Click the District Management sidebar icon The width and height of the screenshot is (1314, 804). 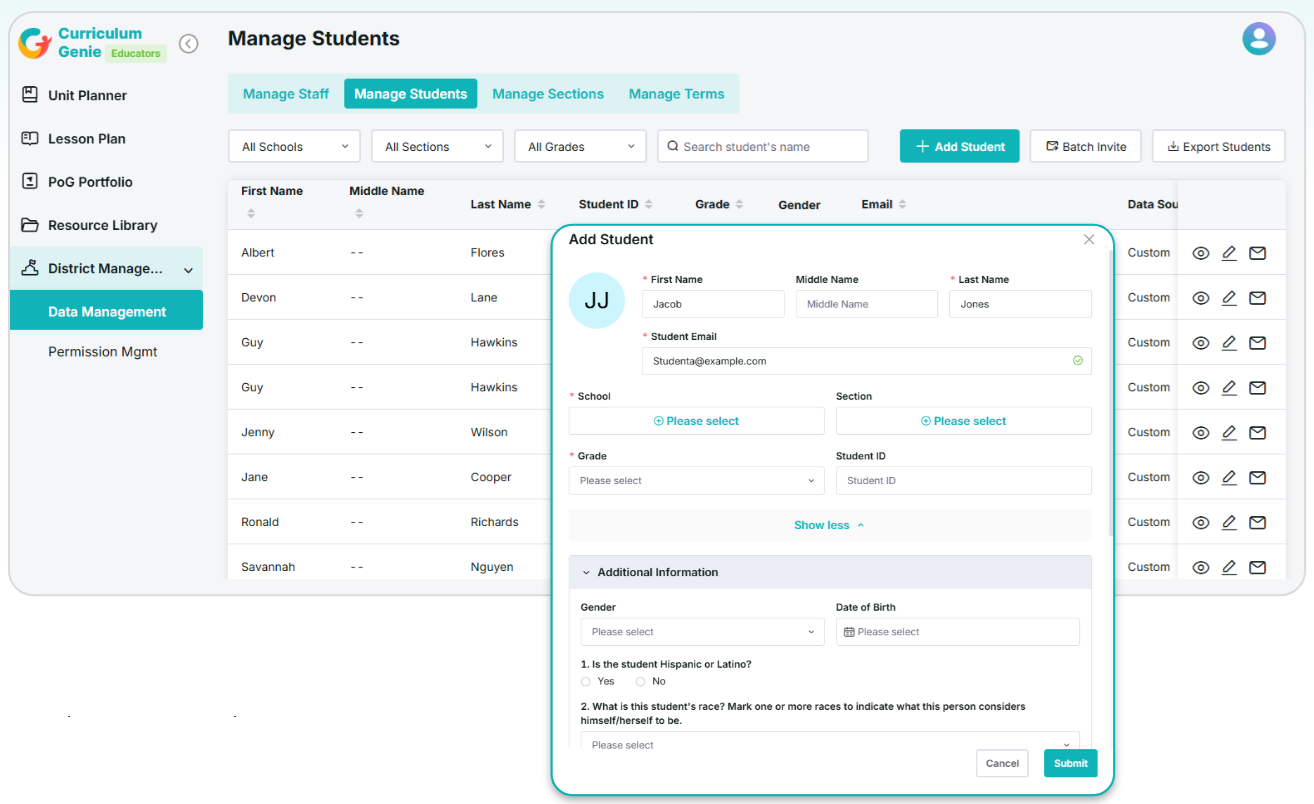tap(30, 268)
